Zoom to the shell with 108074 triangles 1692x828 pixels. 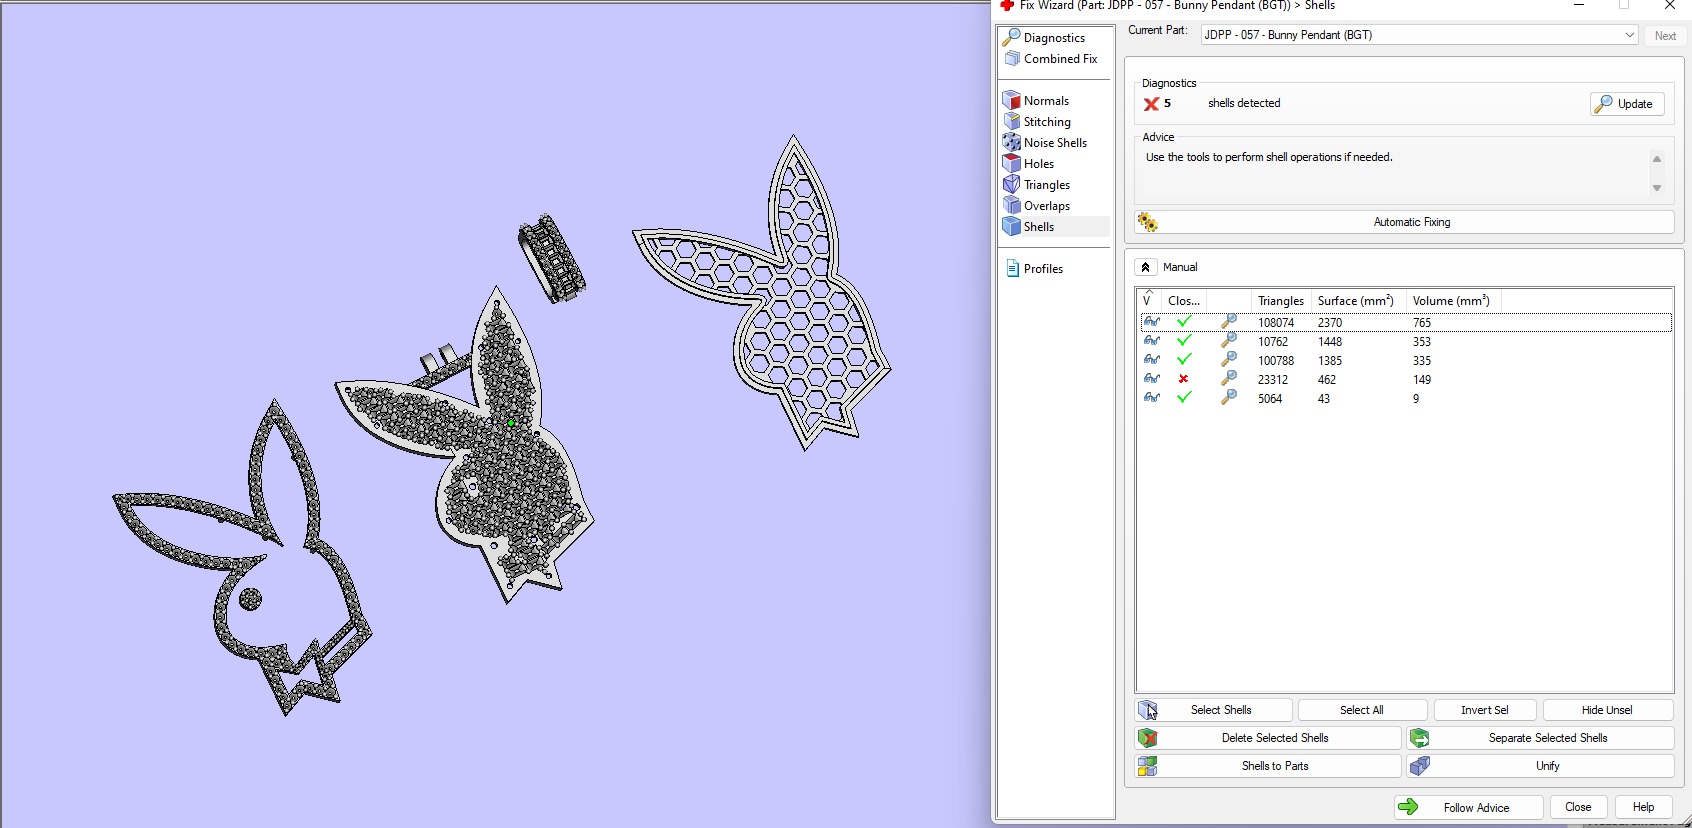tap(1229, 322)
